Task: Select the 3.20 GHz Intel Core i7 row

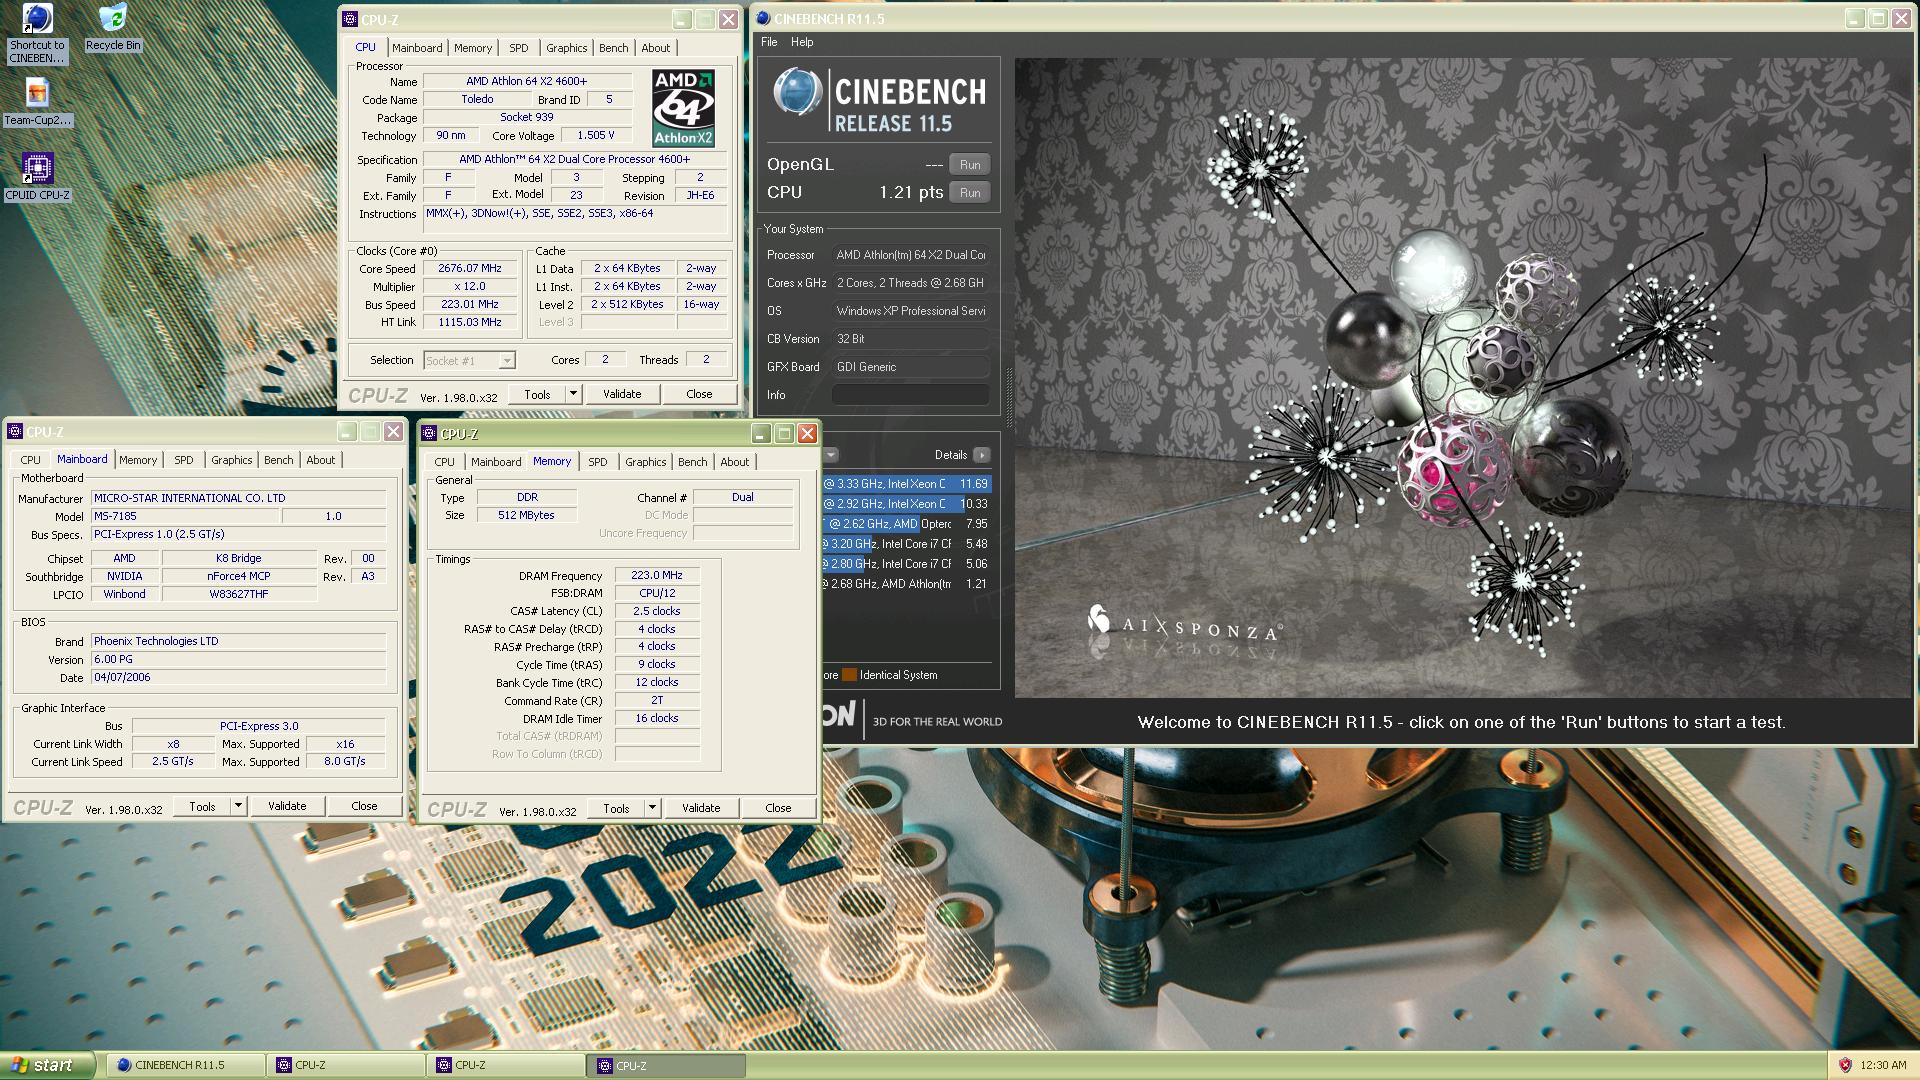Action: 906,544
